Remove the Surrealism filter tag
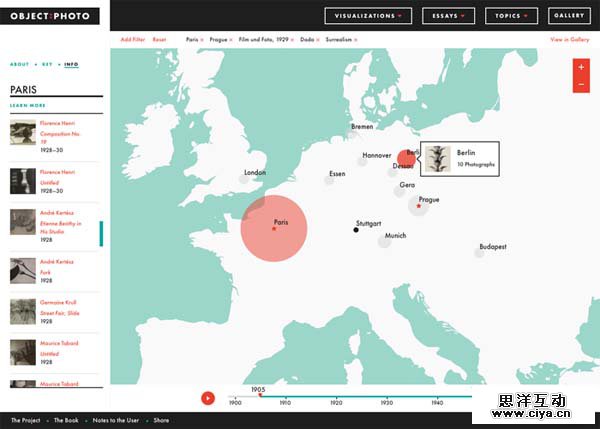Viewport: 600px width, 429px height. [356, 40]
